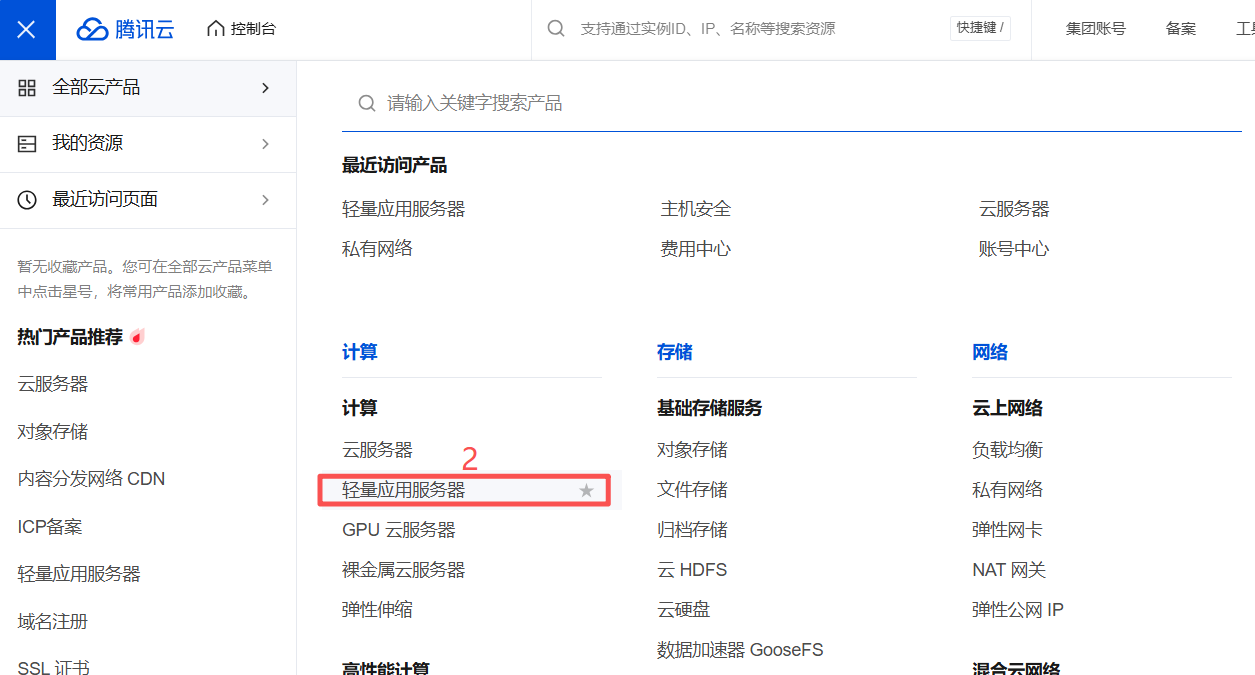
Task: Open 私有网络 under recently visited products
Action: (378, 249)
